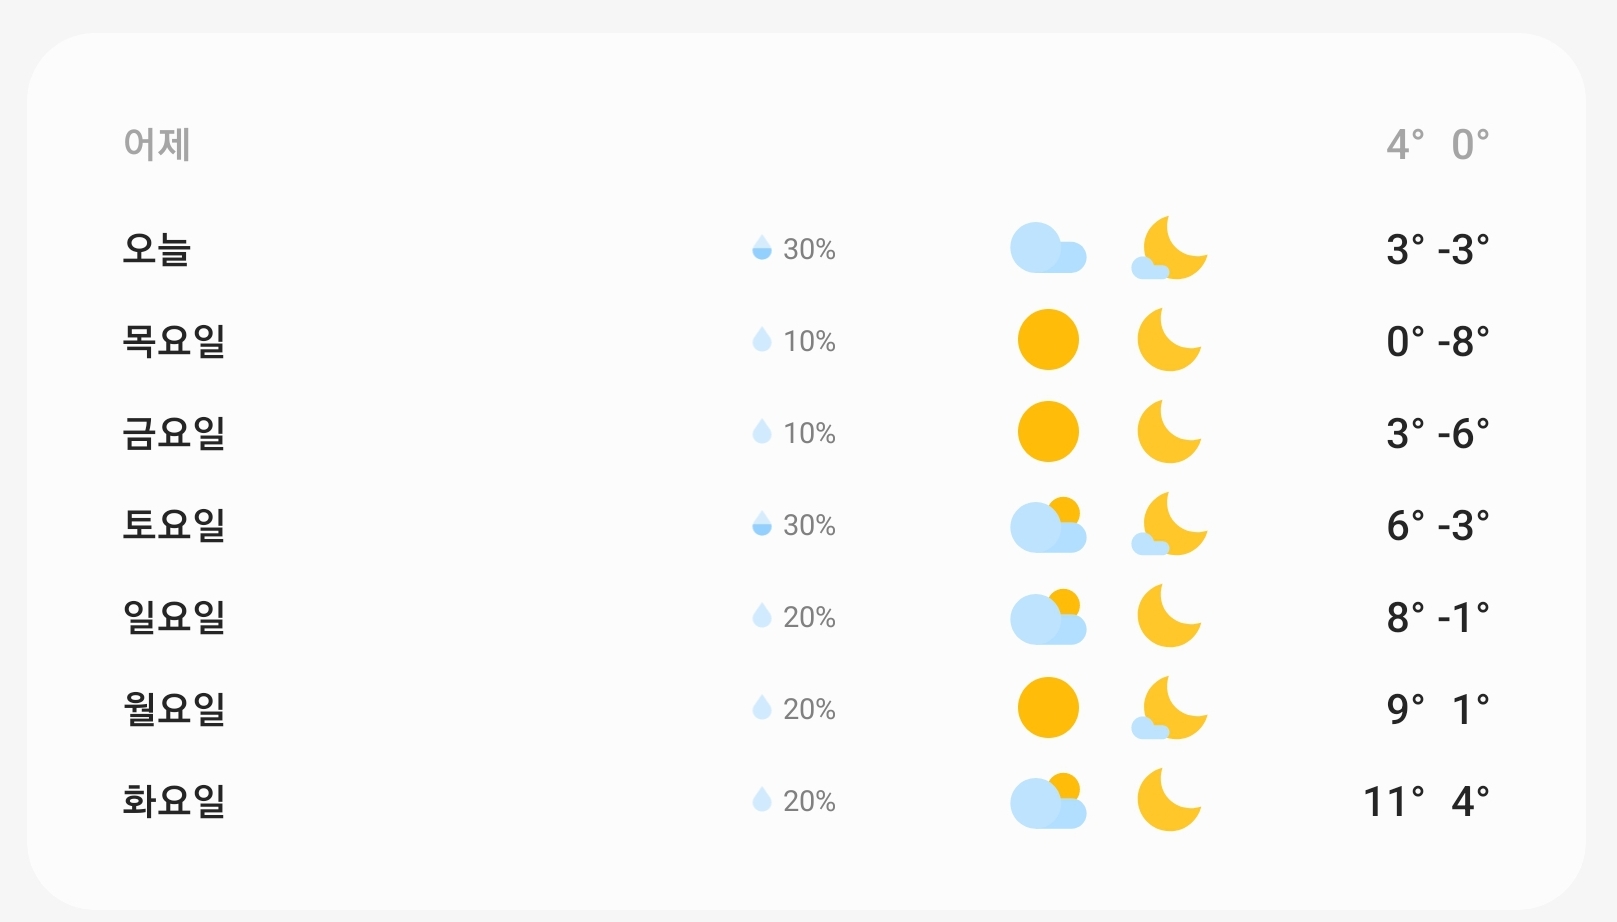This screenshot has width=1617, height=922.
Task: Tap 월요일 temperatures 9° 1°
Action: (x=1437, y=709)
